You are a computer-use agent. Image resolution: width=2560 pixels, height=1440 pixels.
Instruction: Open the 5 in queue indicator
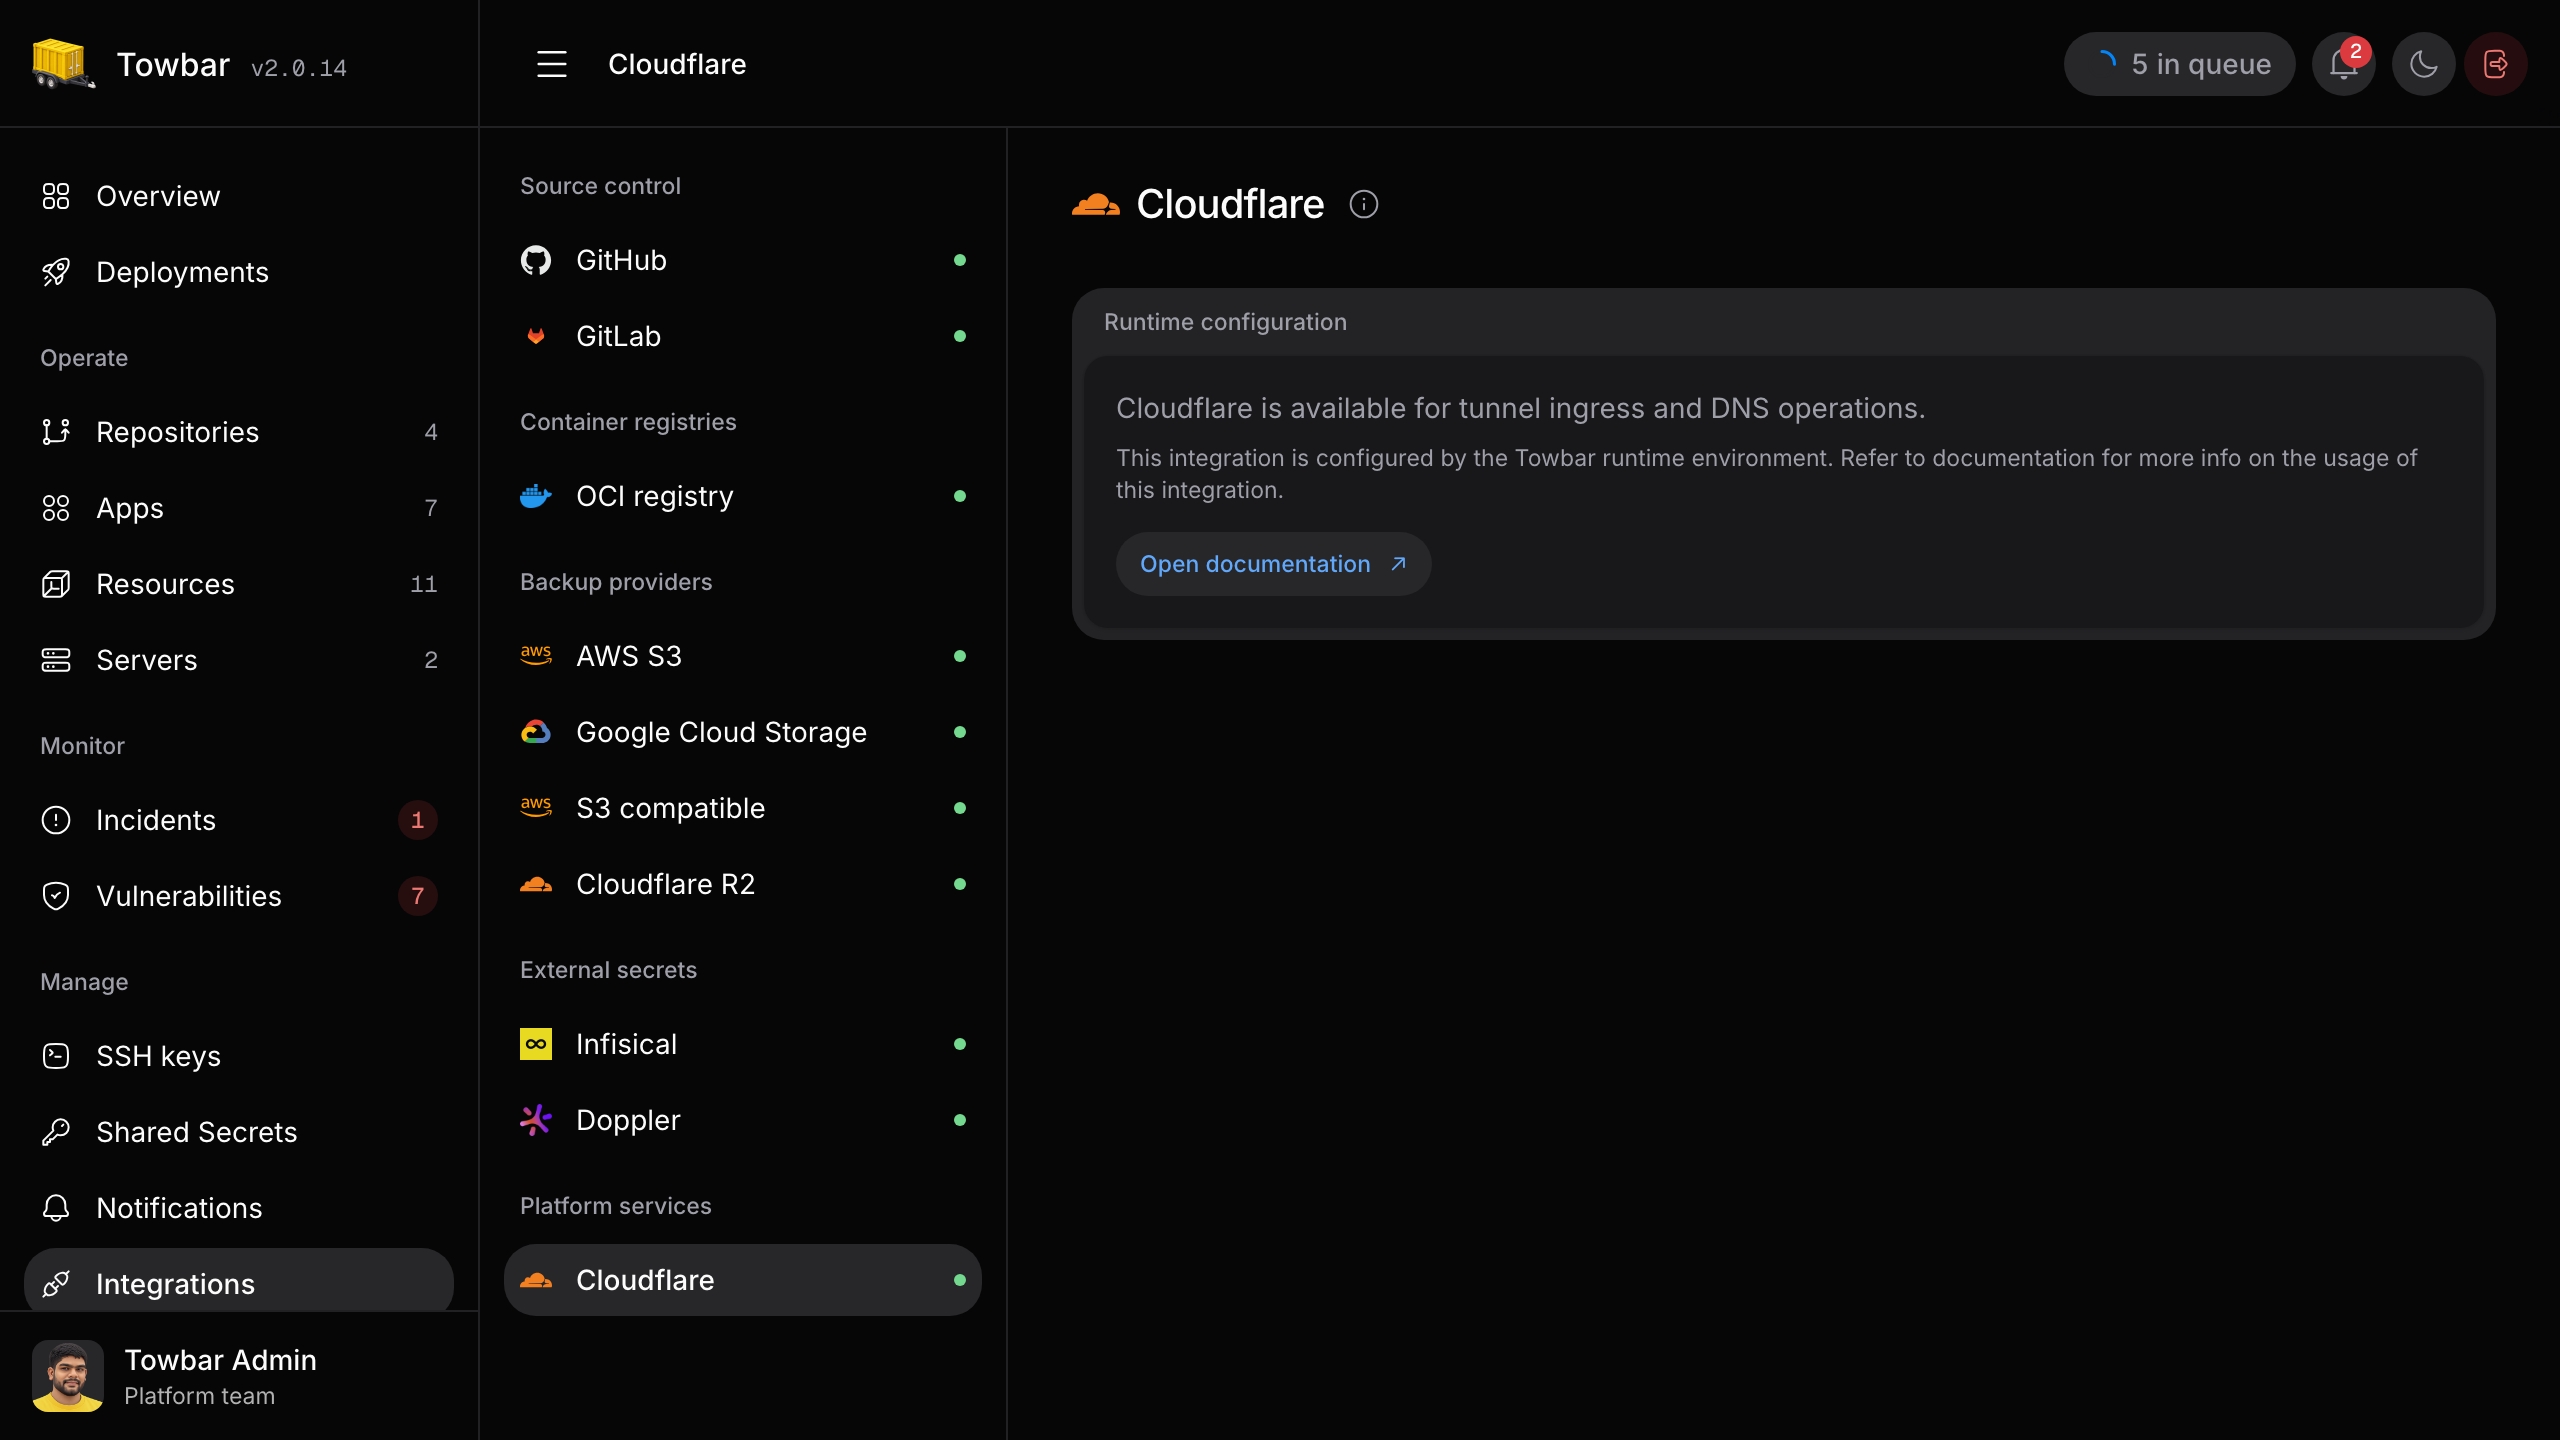2179,64
